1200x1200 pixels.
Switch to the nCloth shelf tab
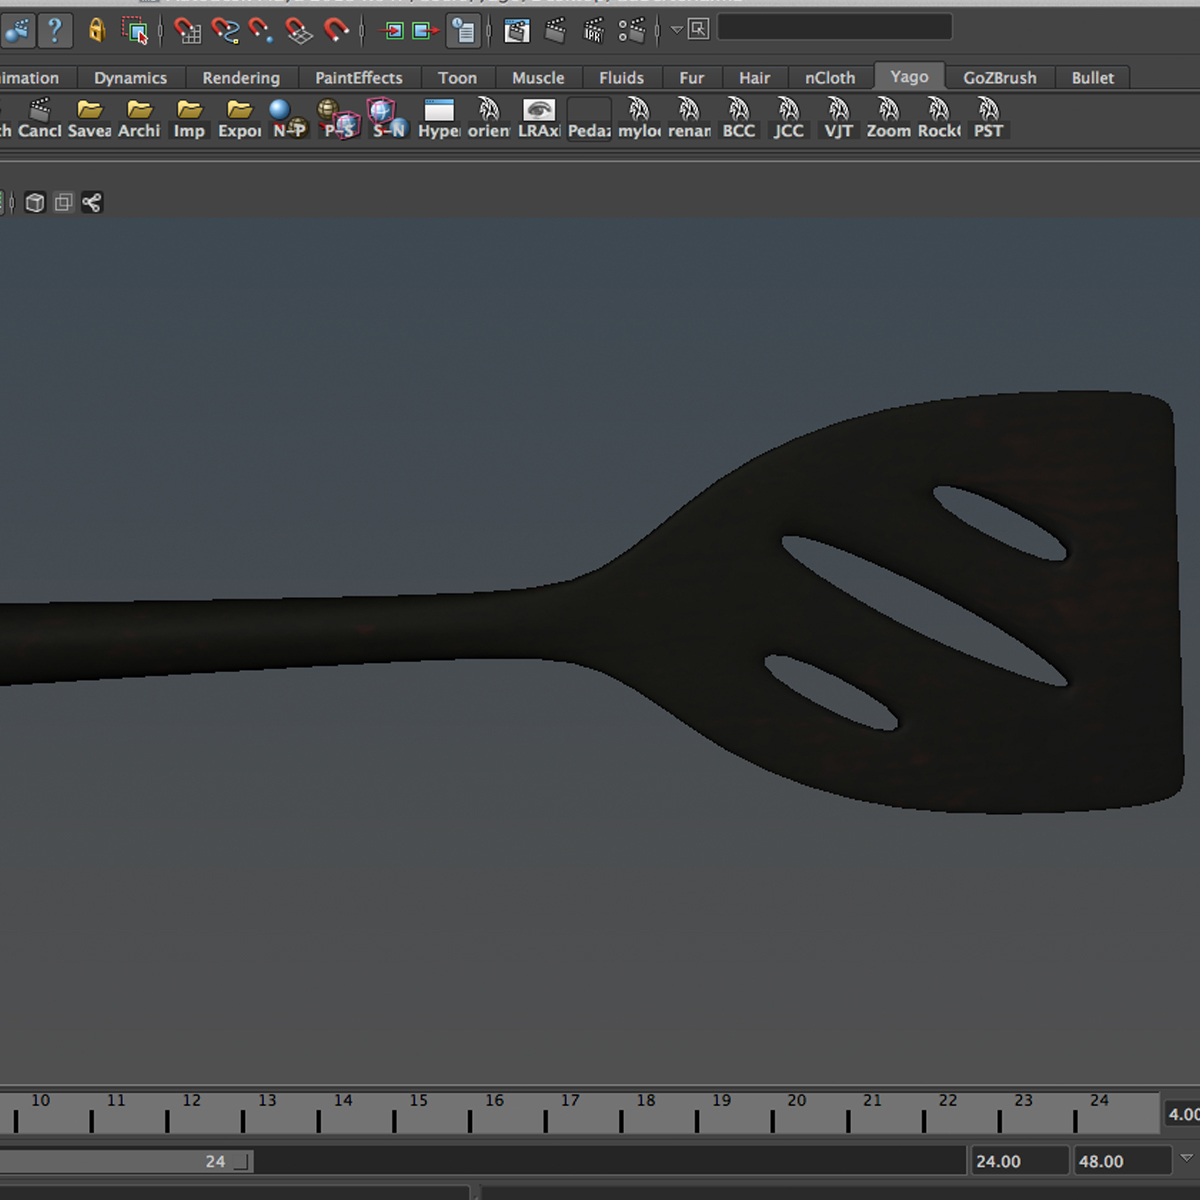click(830, 78)
